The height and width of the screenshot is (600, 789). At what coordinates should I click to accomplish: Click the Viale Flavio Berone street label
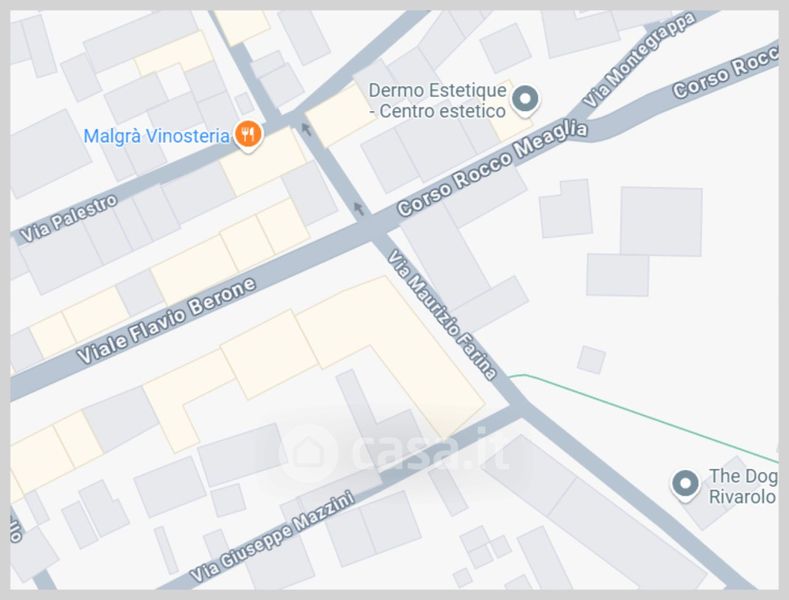pos(167,321)
